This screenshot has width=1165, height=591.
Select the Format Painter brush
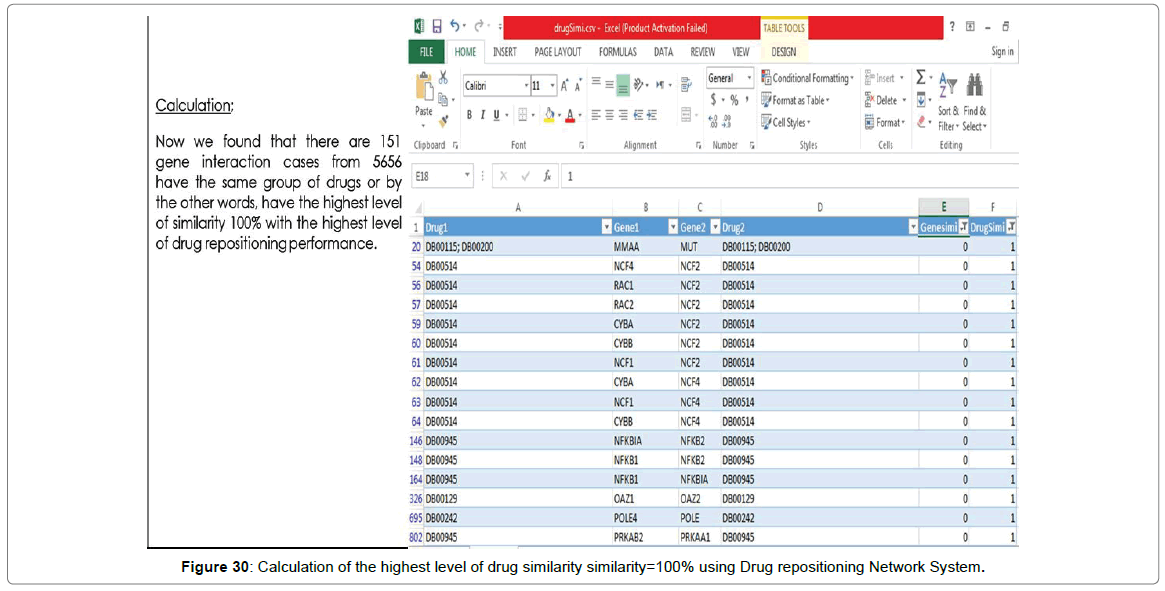(x=443, y=121)
